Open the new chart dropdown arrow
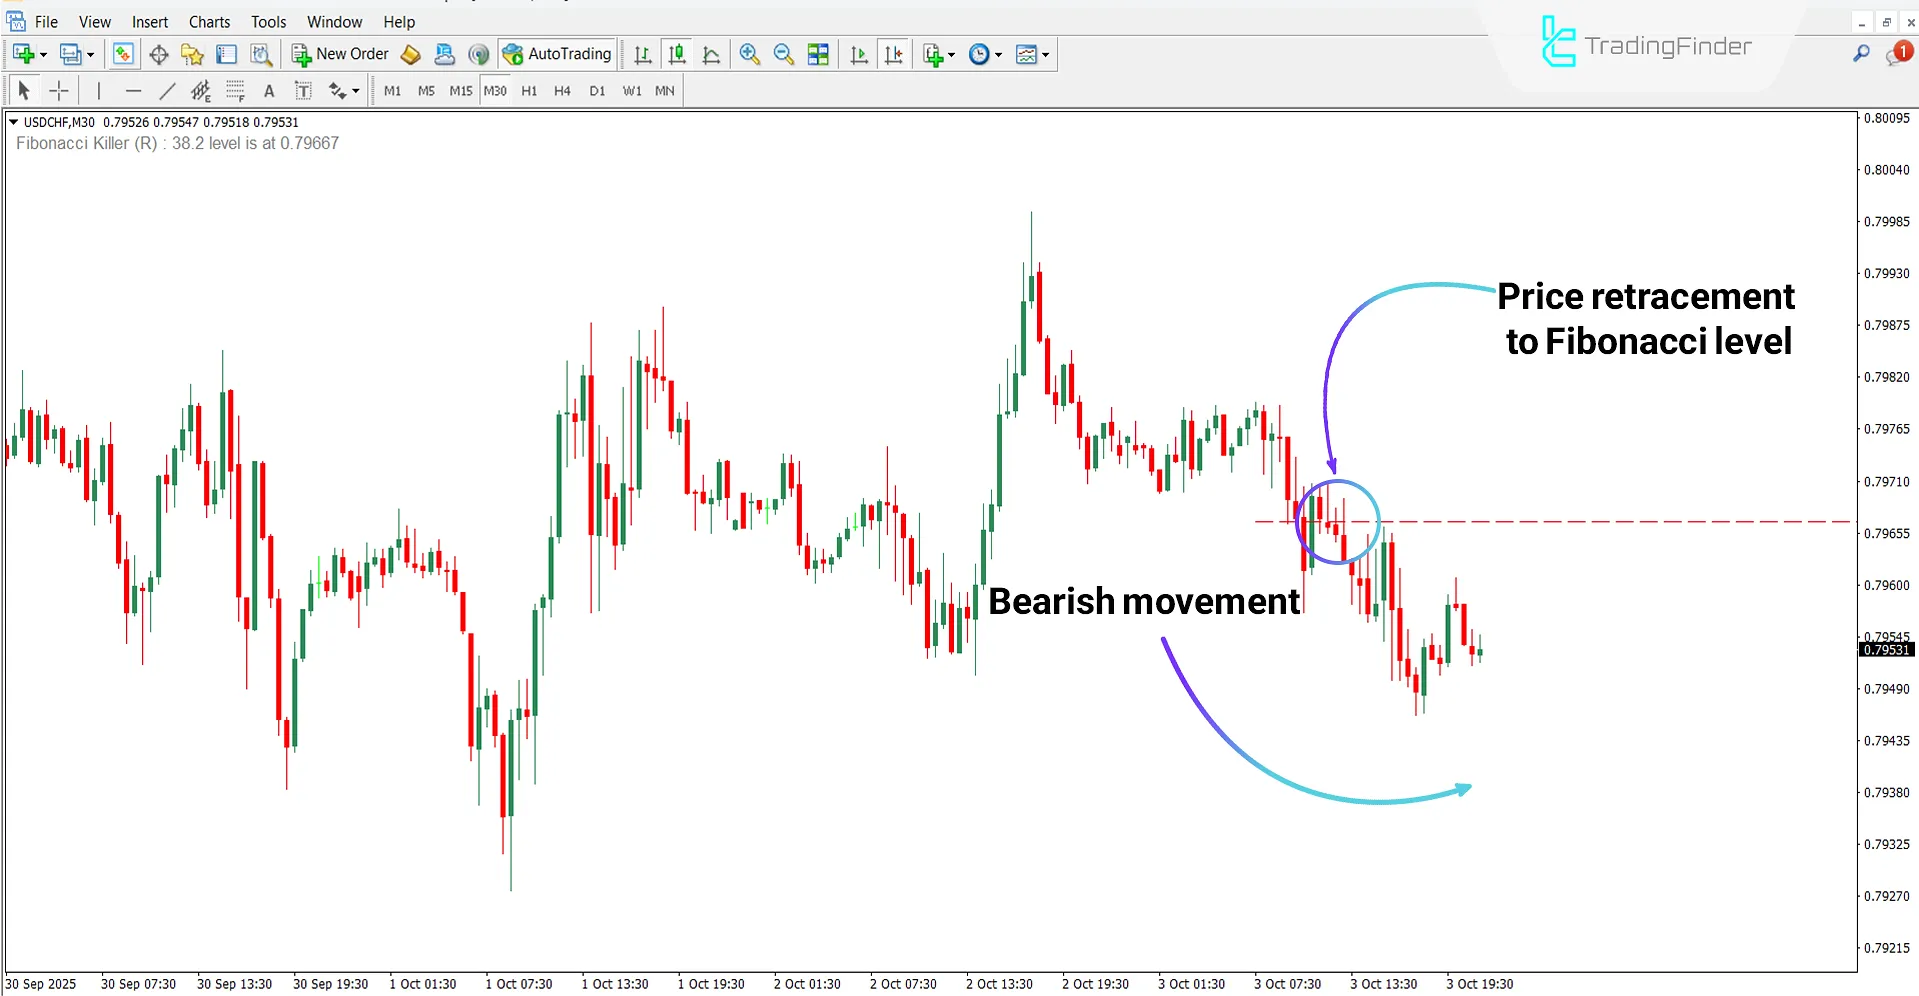 point(43,54)
